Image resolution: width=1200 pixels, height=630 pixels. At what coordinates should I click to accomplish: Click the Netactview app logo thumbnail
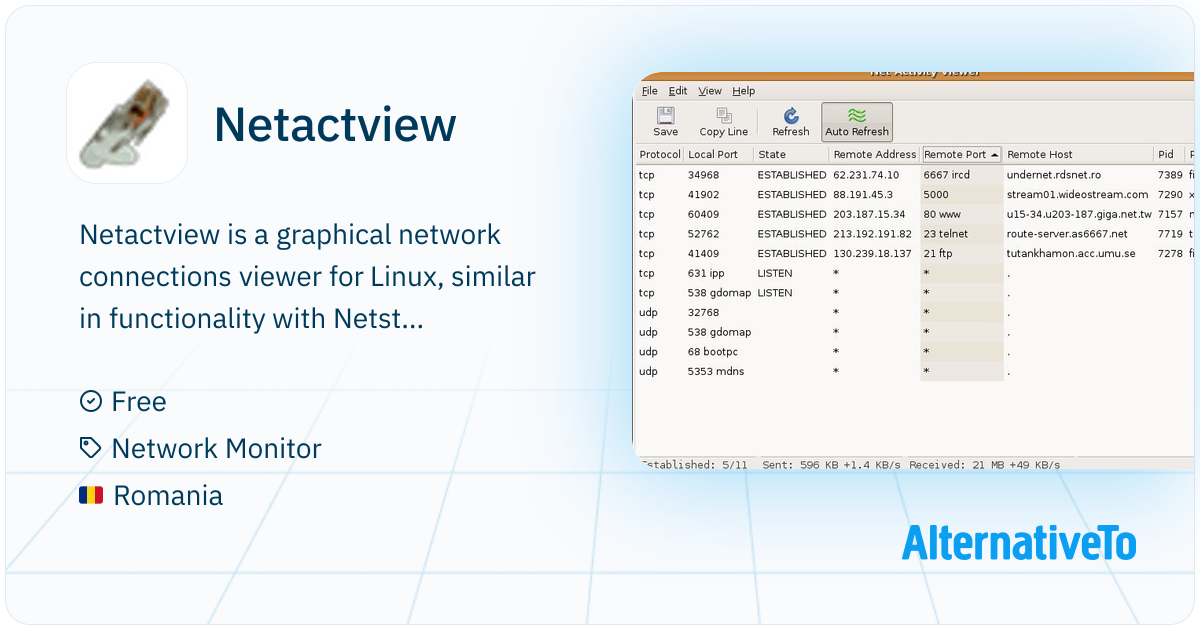(127, 123)
